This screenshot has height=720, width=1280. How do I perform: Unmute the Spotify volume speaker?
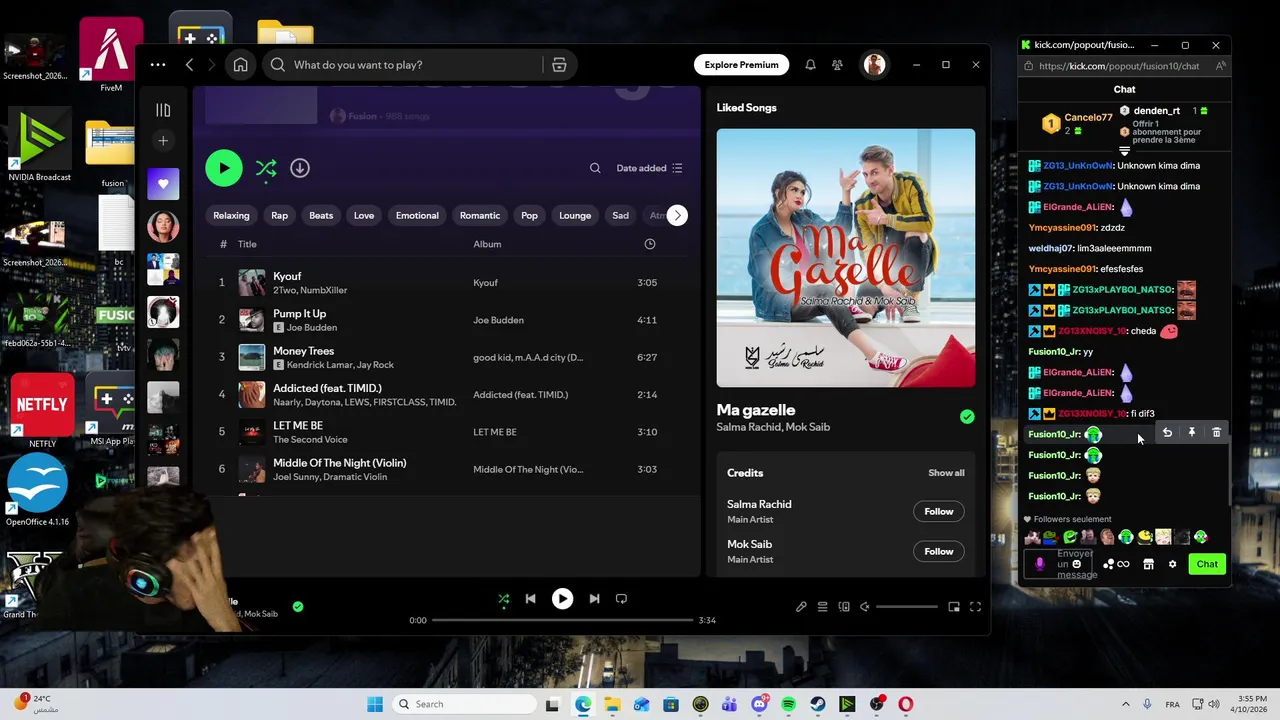(x=865, y=606)
